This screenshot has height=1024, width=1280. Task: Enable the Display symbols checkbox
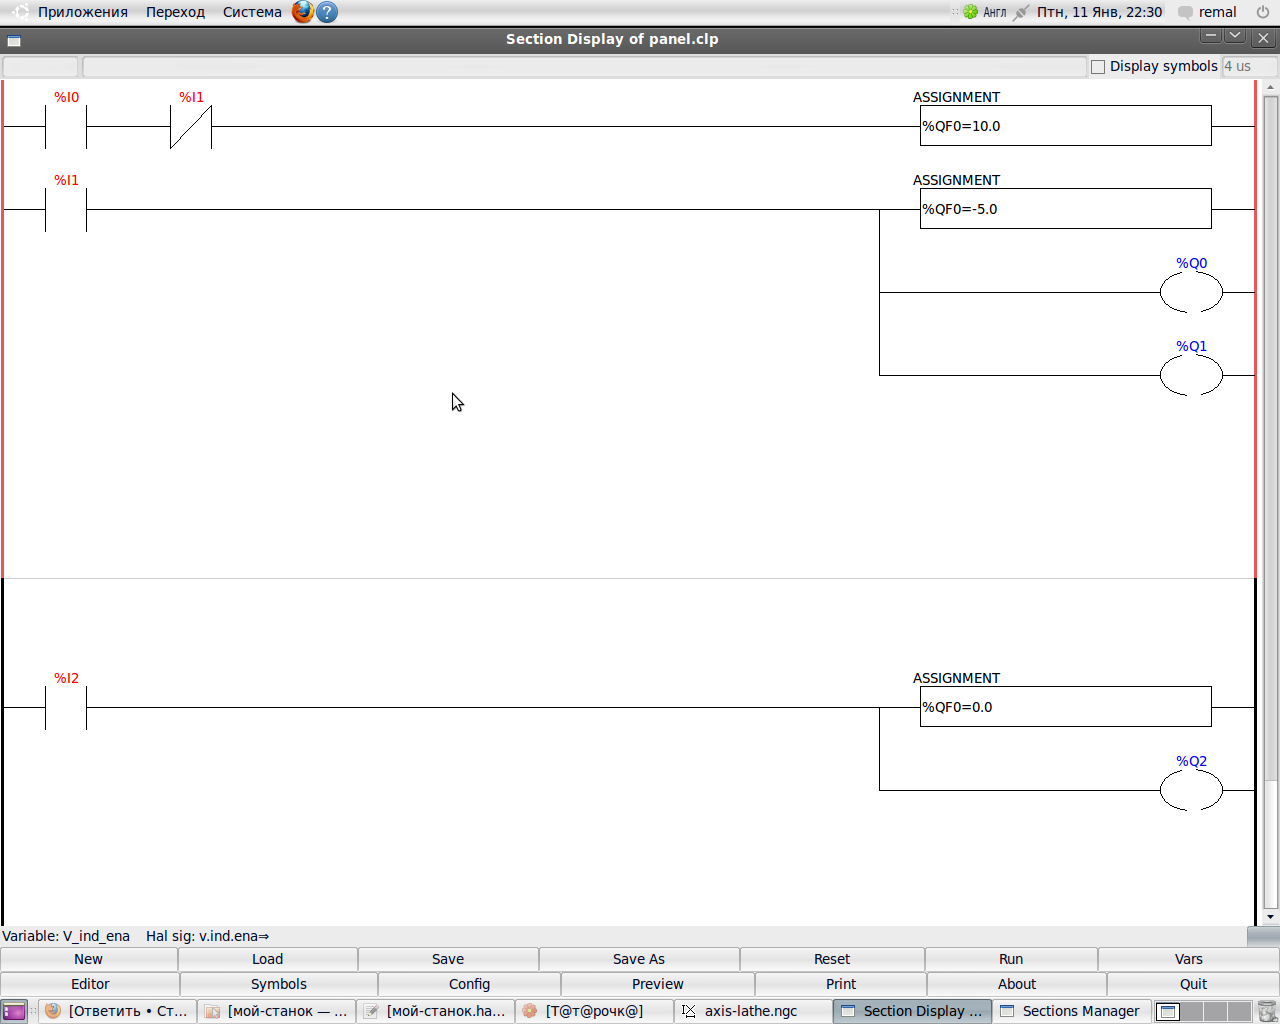(x=1098, y=67)
